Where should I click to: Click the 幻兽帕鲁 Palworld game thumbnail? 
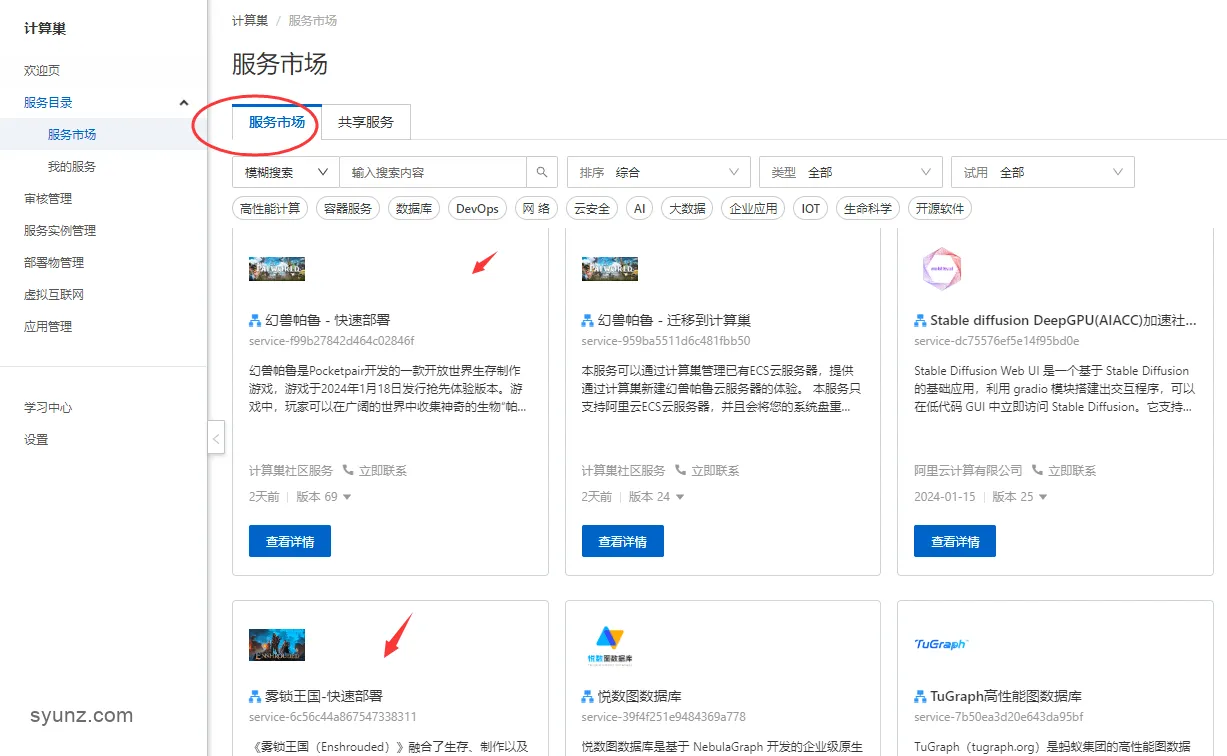pos(276,268)
